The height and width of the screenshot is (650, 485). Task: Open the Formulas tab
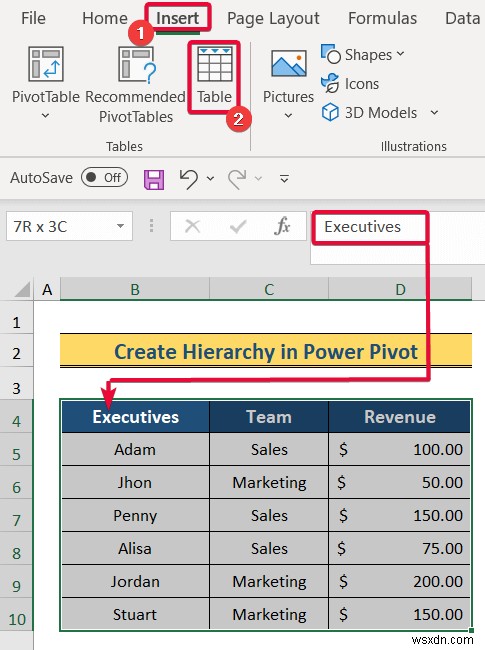[382, 18]
